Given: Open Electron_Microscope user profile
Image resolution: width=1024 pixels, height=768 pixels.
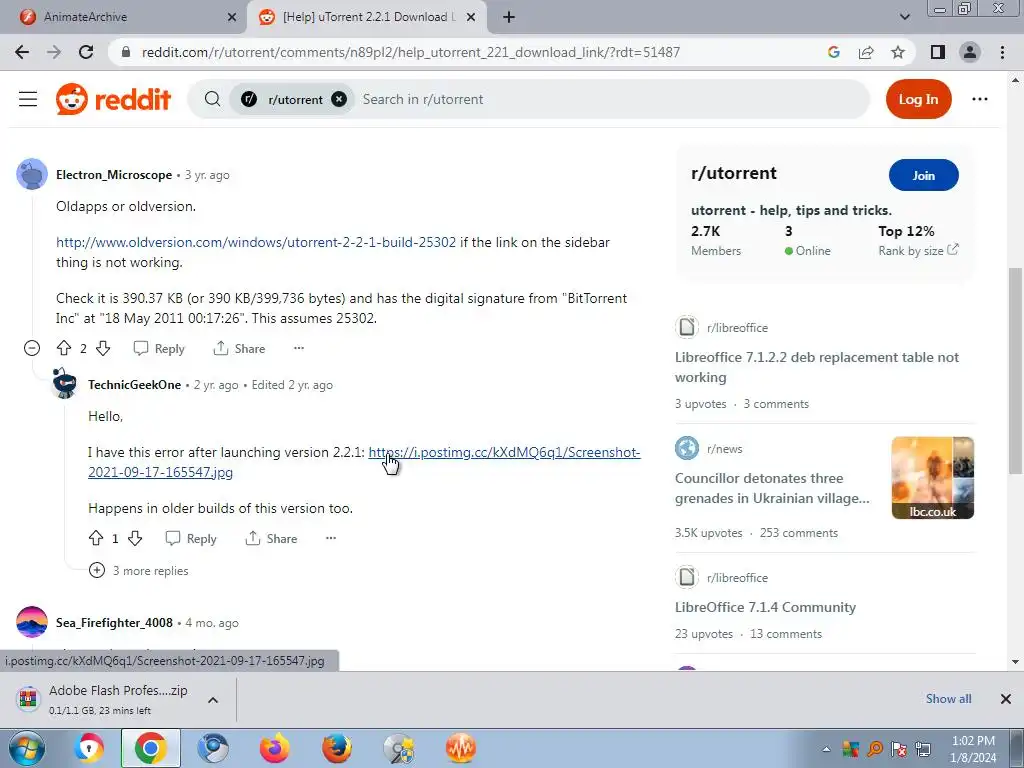Looking at the screenshot, I should point(114,174).
